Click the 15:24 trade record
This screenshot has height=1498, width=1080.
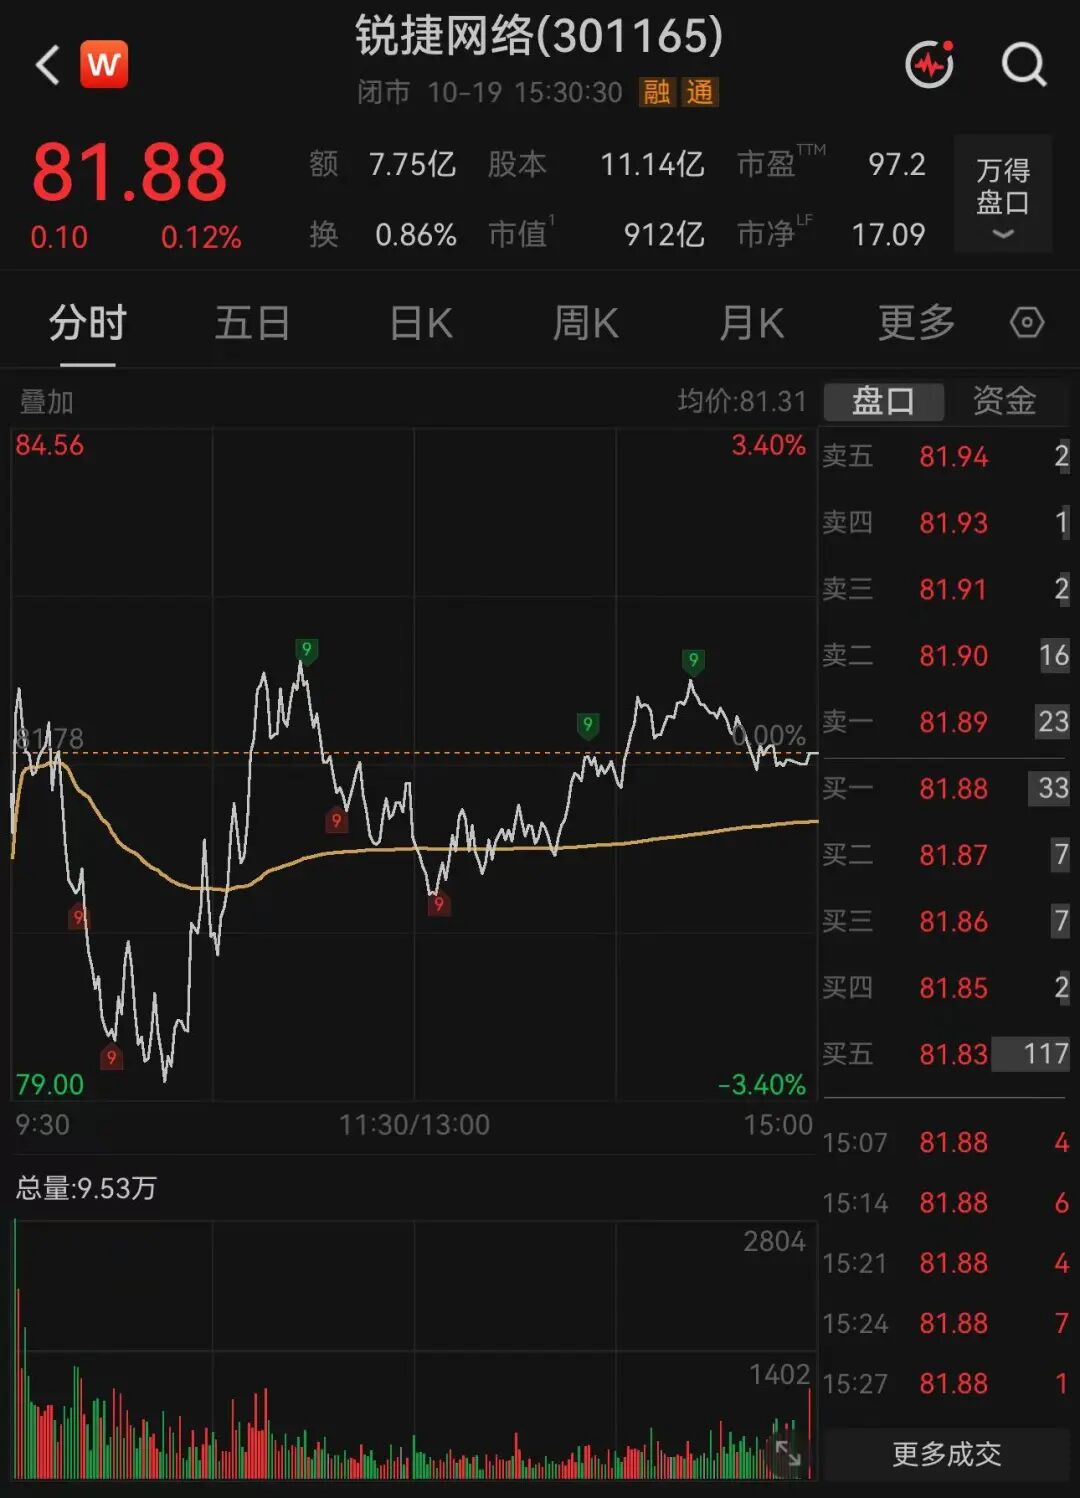click(945, 1323)
